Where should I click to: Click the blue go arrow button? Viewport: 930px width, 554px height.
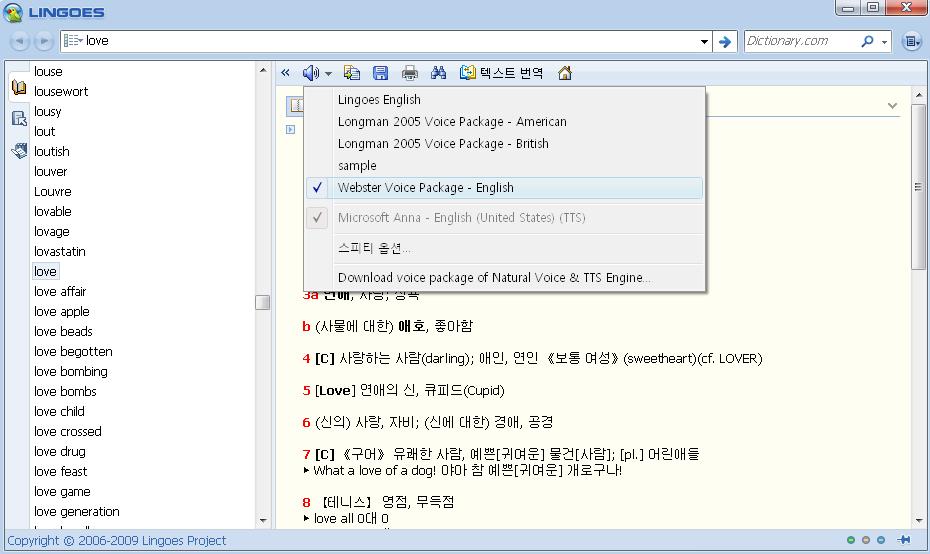[x=725, y=42]
